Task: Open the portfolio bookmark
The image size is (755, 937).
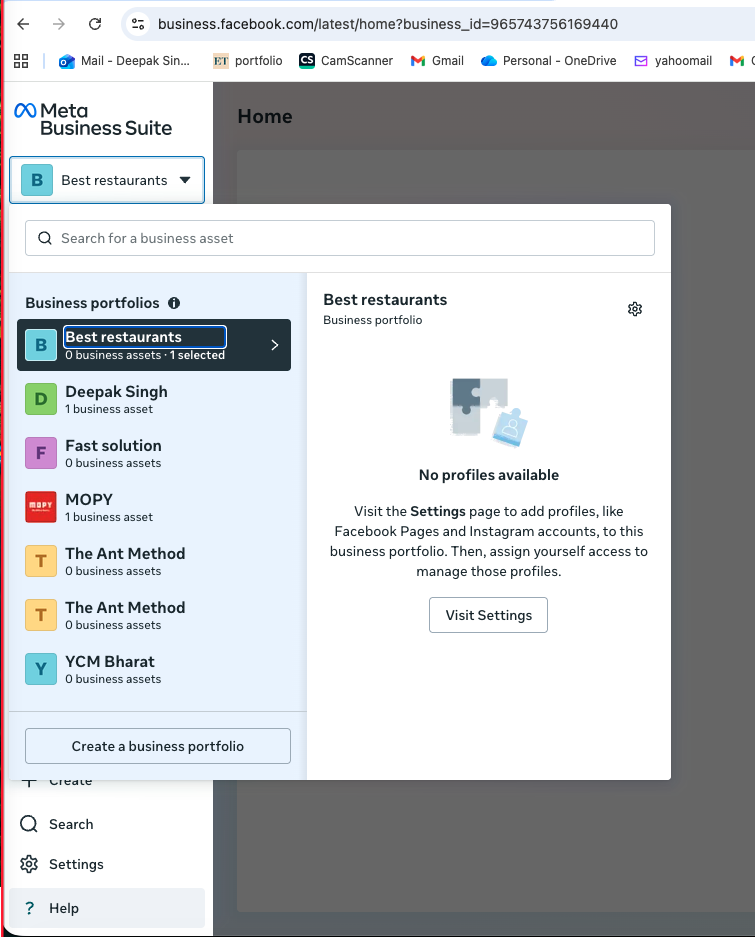Action: tap(247, 61)
